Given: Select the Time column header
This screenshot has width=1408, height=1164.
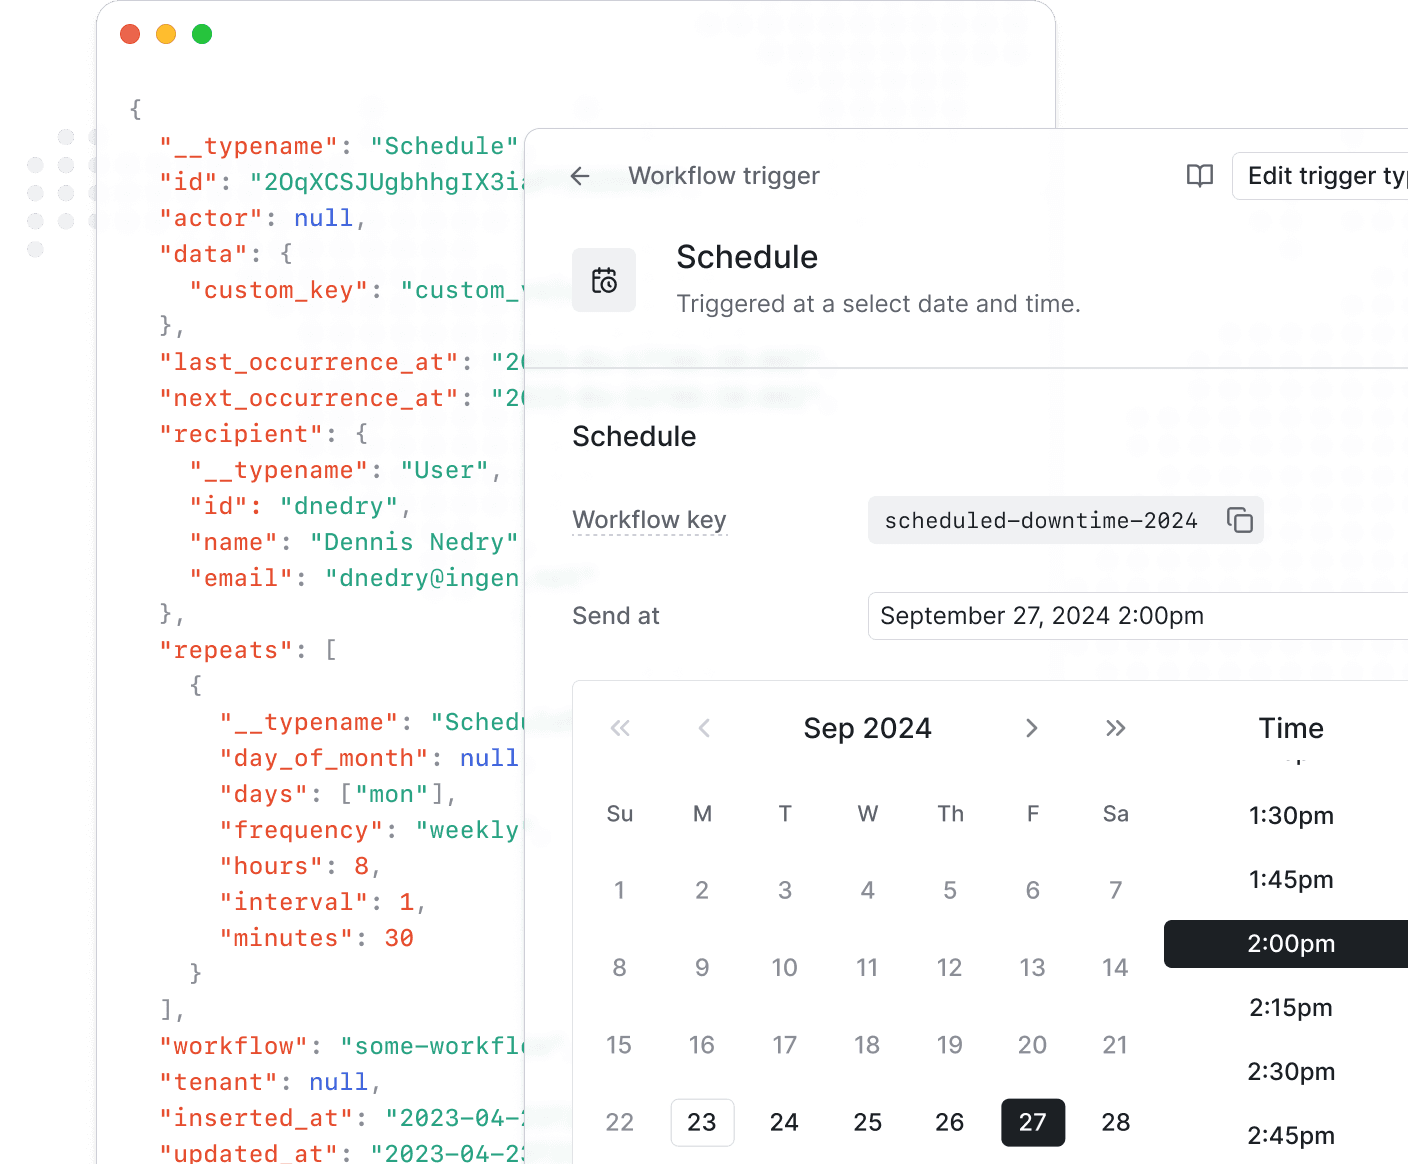Looking at the screenshot, I should click(x=1290, y=728).
